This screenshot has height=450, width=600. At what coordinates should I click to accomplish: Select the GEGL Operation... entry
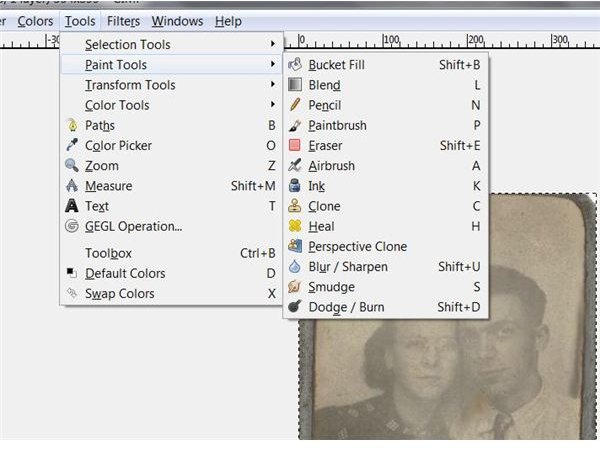[171, 226]
